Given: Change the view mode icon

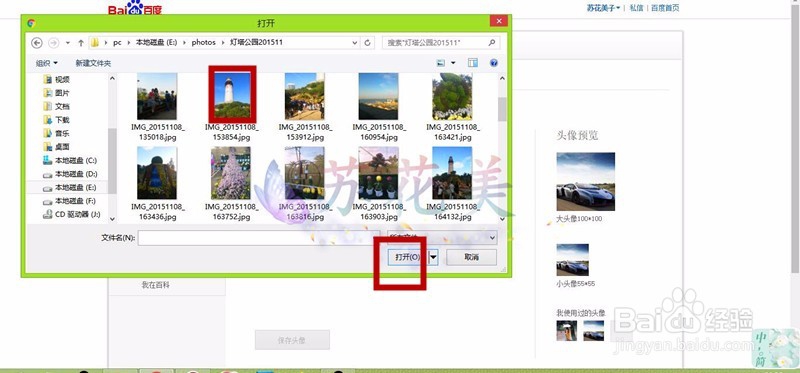Looking at the screenshot, I should 441,63.
